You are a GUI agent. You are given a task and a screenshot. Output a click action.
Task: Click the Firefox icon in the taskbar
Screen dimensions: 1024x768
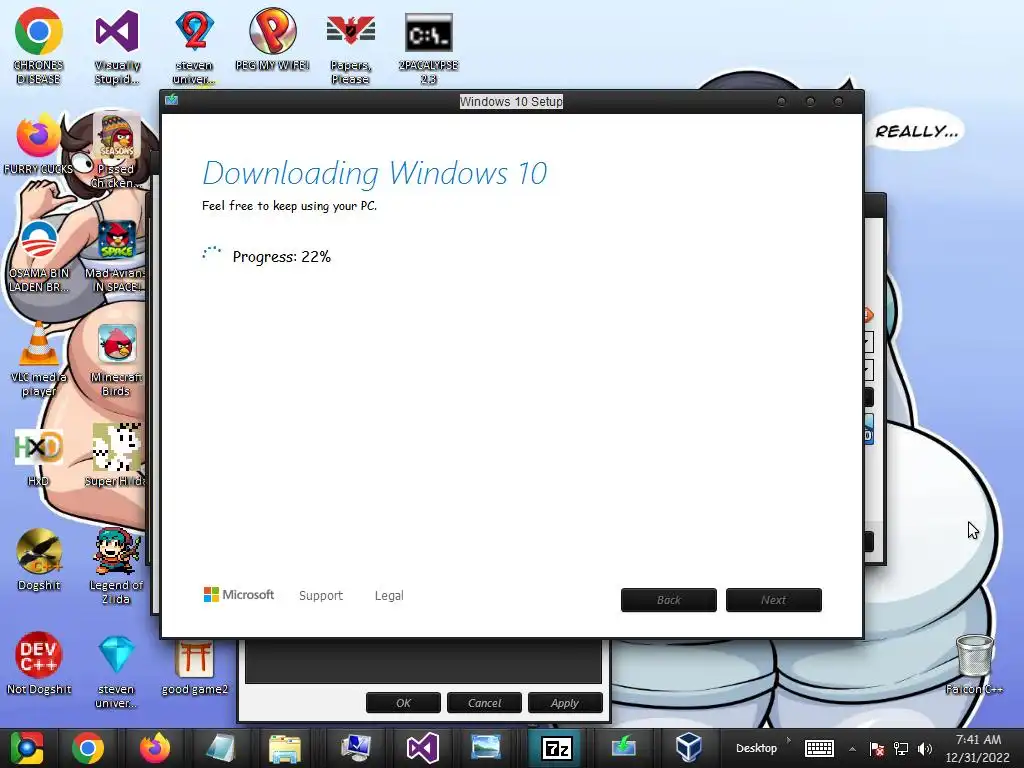155,748
